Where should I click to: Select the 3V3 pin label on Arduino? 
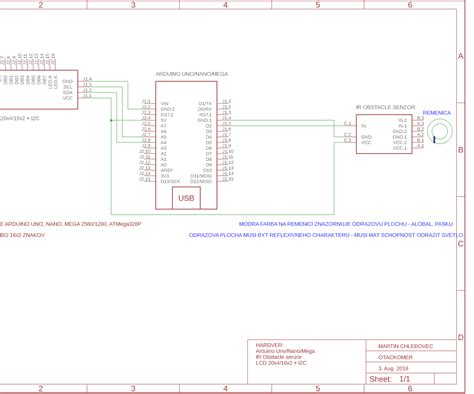pyautogui.click(x=165, y=176)
